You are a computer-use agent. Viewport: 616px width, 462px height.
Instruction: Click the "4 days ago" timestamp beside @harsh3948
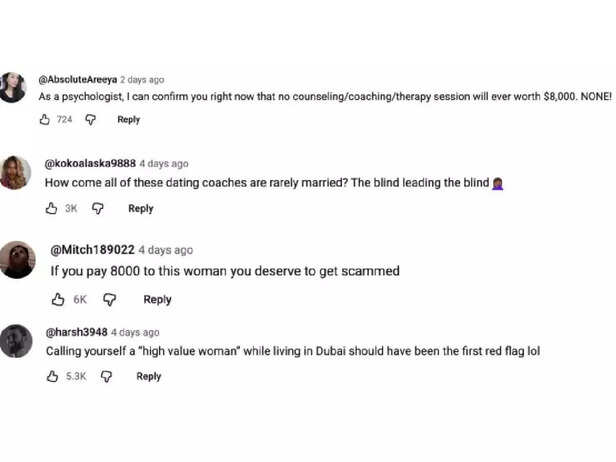coord(135,332)
